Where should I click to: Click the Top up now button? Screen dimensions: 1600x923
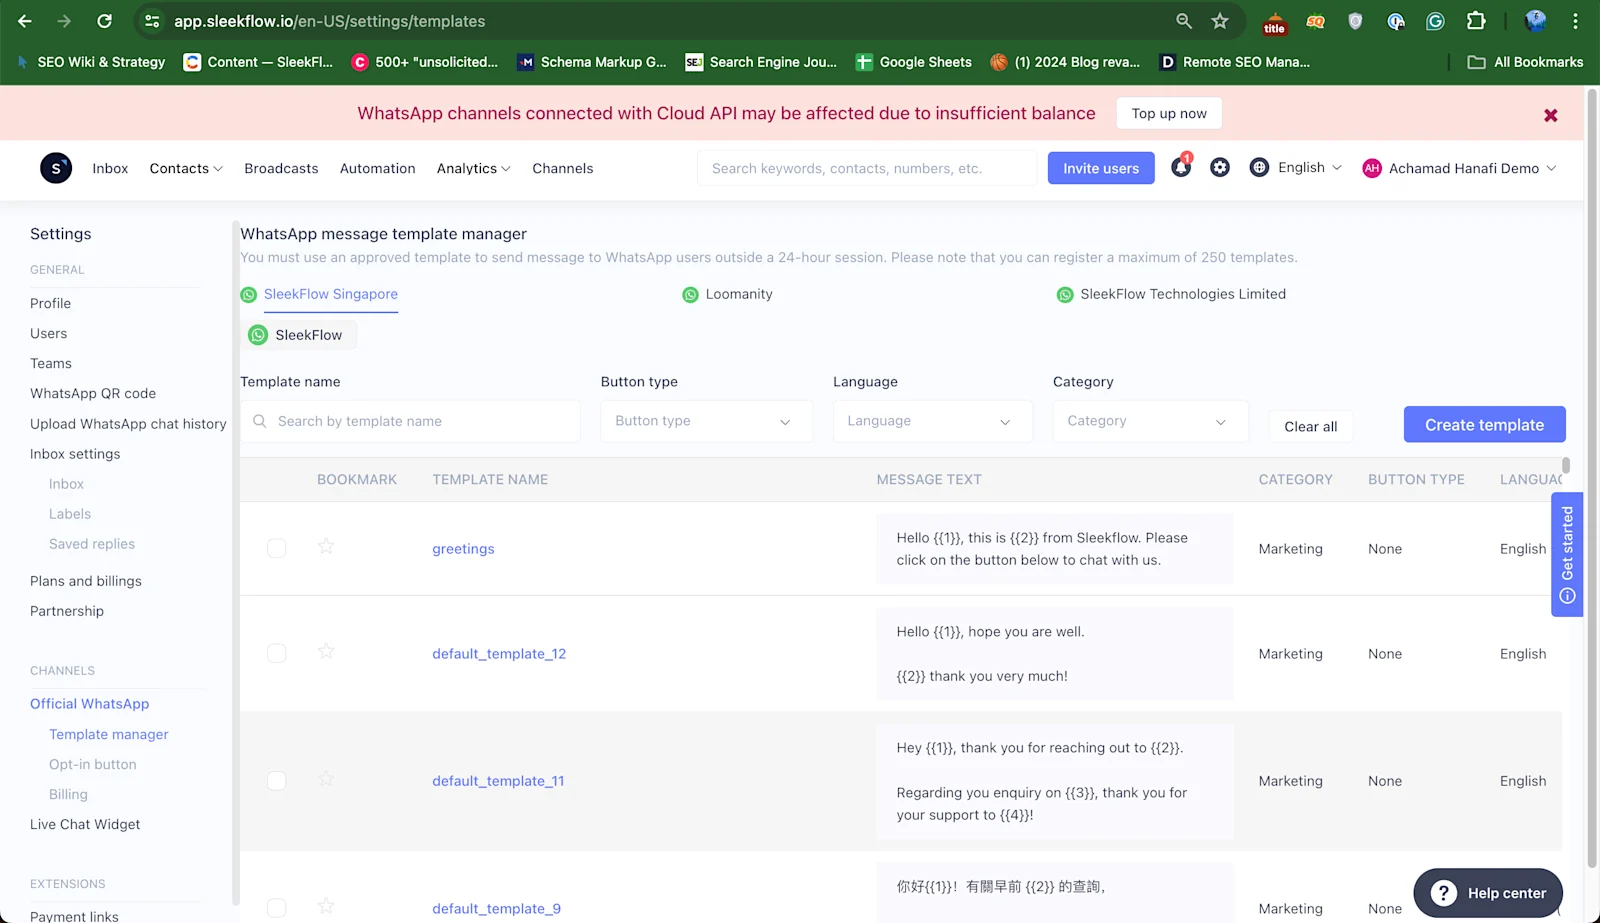click(1169, 113)
